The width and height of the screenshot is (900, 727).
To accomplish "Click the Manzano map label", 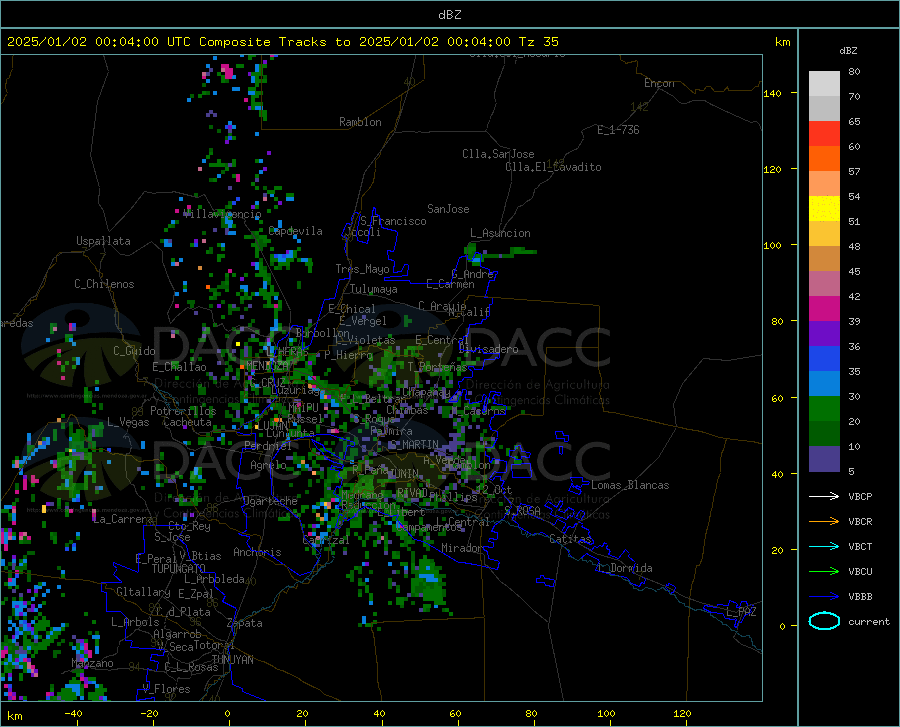I will [92, 663].
